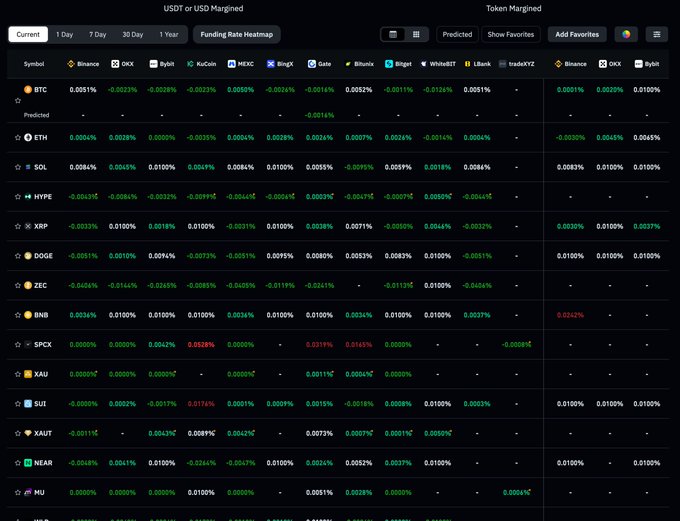Image resolution: width=680 pixels, height=521 pixels.
Task: Star DOGE as favorite
Action: tap(18, 256)
